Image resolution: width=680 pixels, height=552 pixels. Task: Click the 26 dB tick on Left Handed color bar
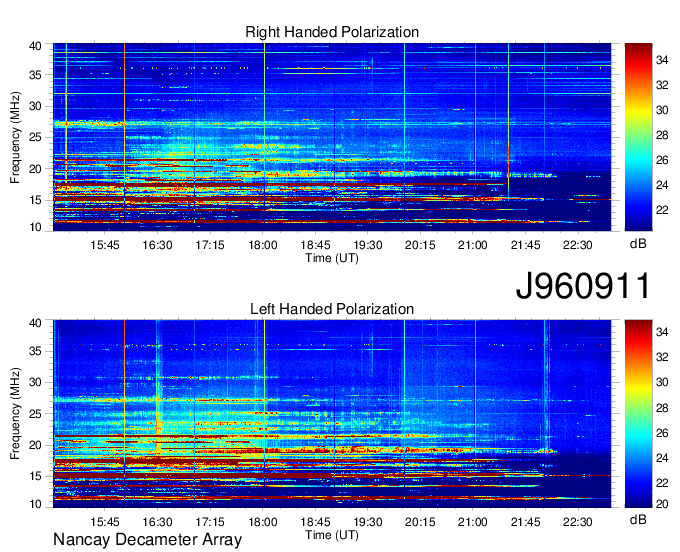pos(662,433)
